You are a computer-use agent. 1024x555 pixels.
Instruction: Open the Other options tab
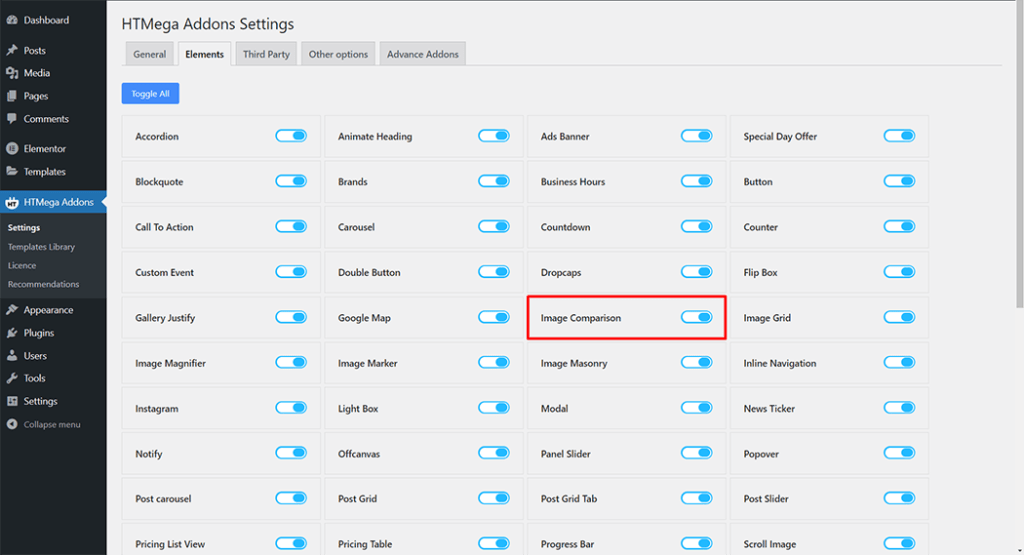pyautogui.click(x=338, y=54)
